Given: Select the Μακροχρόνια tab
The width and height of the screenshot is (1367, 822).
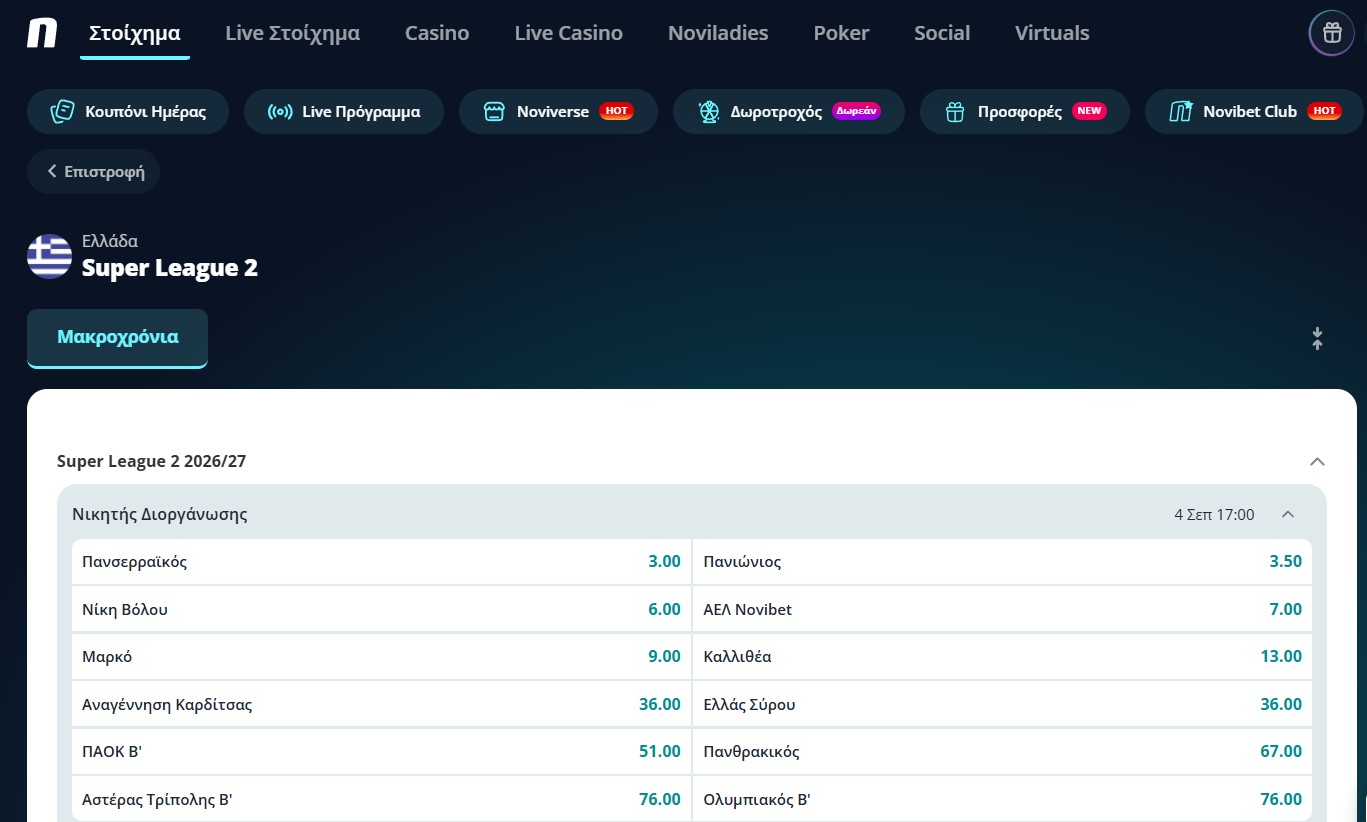Looking at the screenshot, I should pos(118,338).
